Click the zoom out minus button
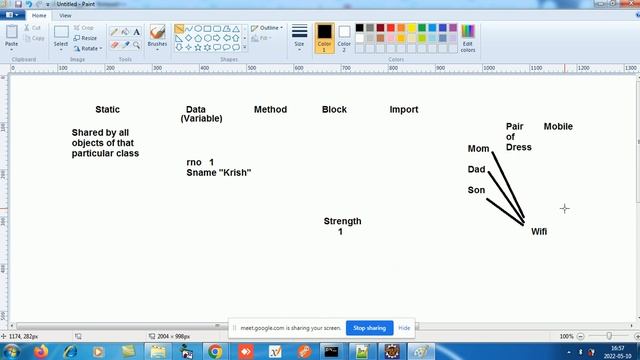This screenshot has height=360, width=640. [x=580, y=336]
